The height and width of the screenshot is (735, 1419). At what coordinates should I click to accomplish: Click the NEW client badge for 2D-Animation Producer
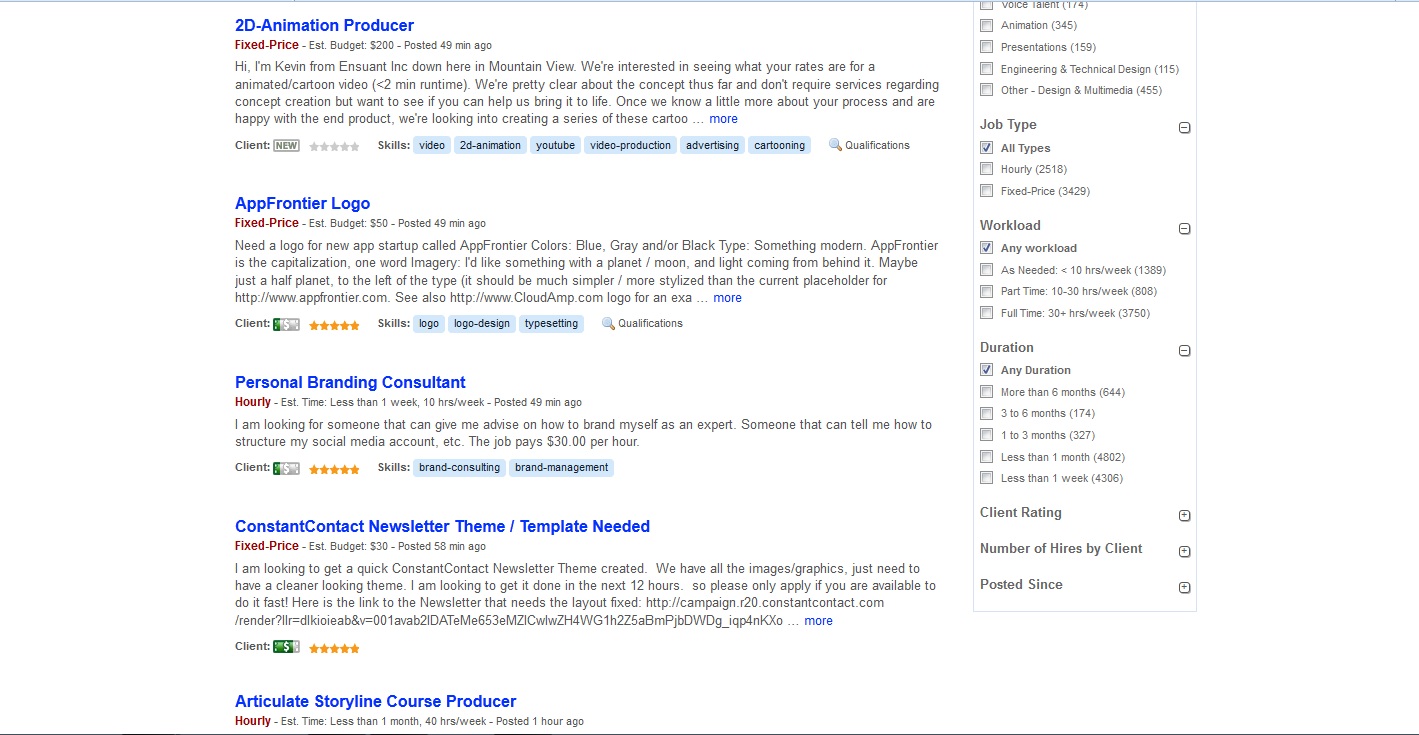click(286, 146)
